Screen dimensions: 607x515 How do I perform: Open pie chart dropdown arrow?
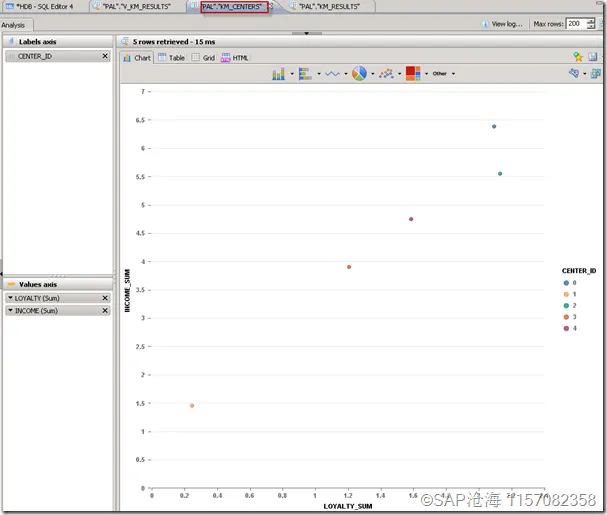click(x=373, y=74)
